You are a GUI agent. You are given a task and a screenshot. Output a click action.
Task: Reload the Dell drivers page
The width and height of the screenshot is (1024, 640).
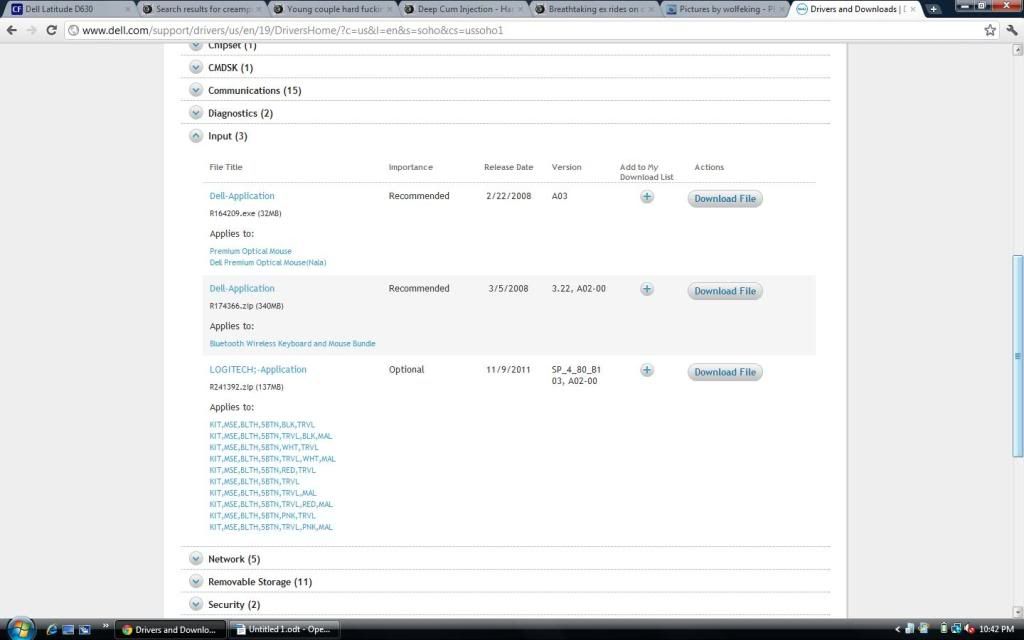pyautogui.click(x=52, y=30)
